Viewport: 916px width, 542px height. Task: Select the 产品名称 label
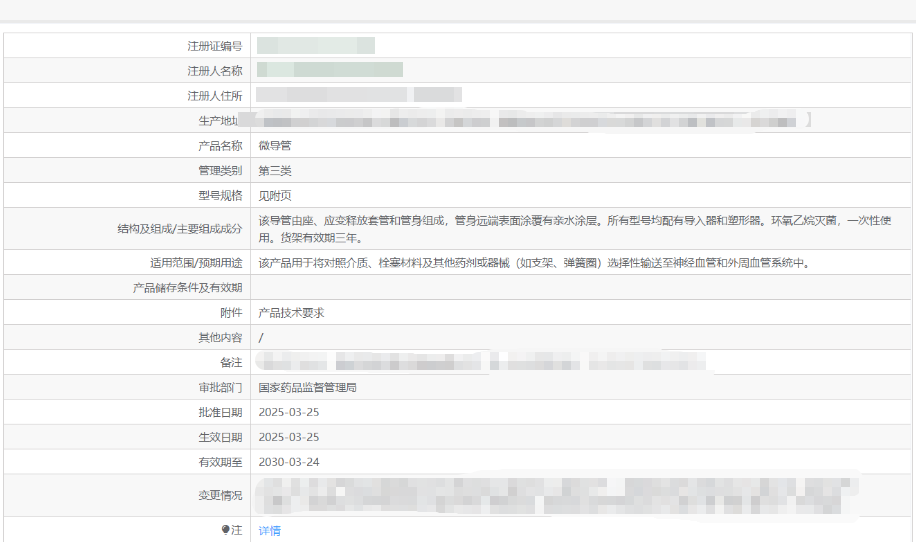tap(220, 145)
